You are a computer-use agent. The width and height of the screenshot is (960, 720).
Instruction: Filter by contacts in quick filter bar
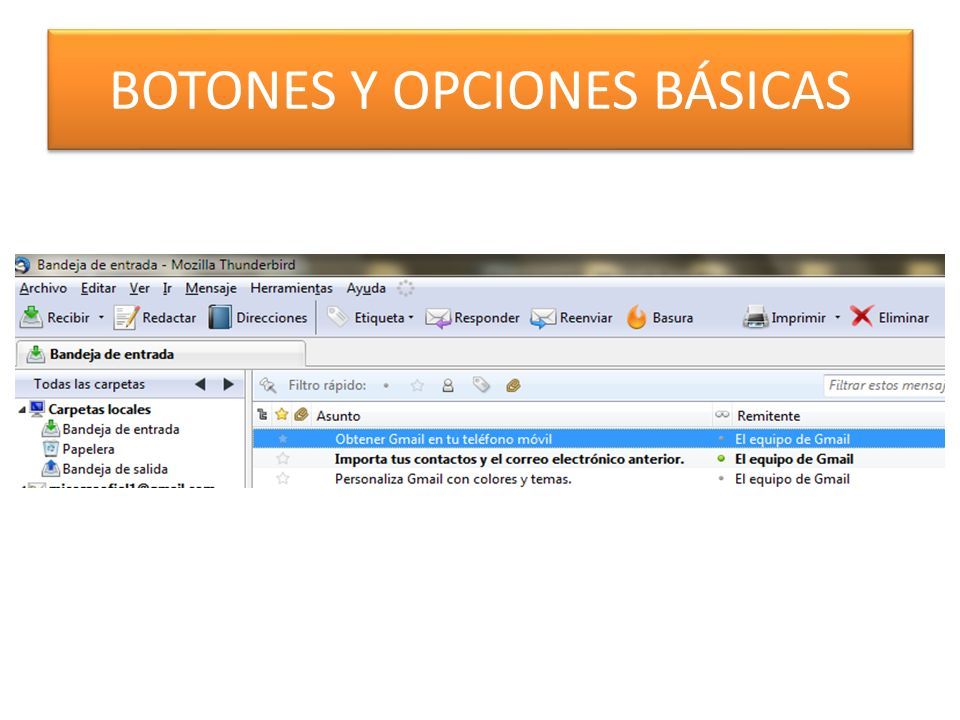448,385
